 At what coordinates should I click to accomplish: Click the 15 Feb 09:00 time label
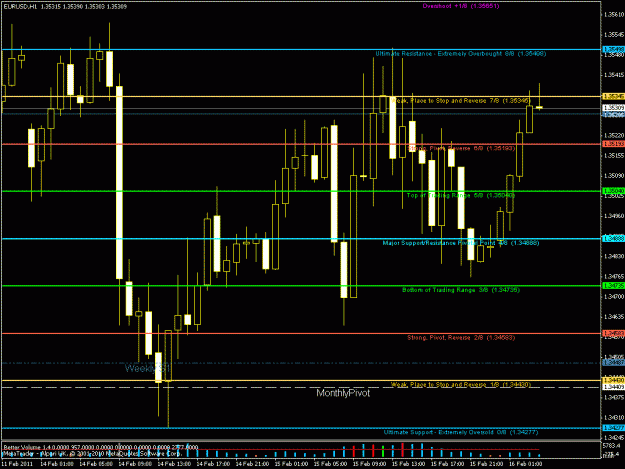point(370,464)
